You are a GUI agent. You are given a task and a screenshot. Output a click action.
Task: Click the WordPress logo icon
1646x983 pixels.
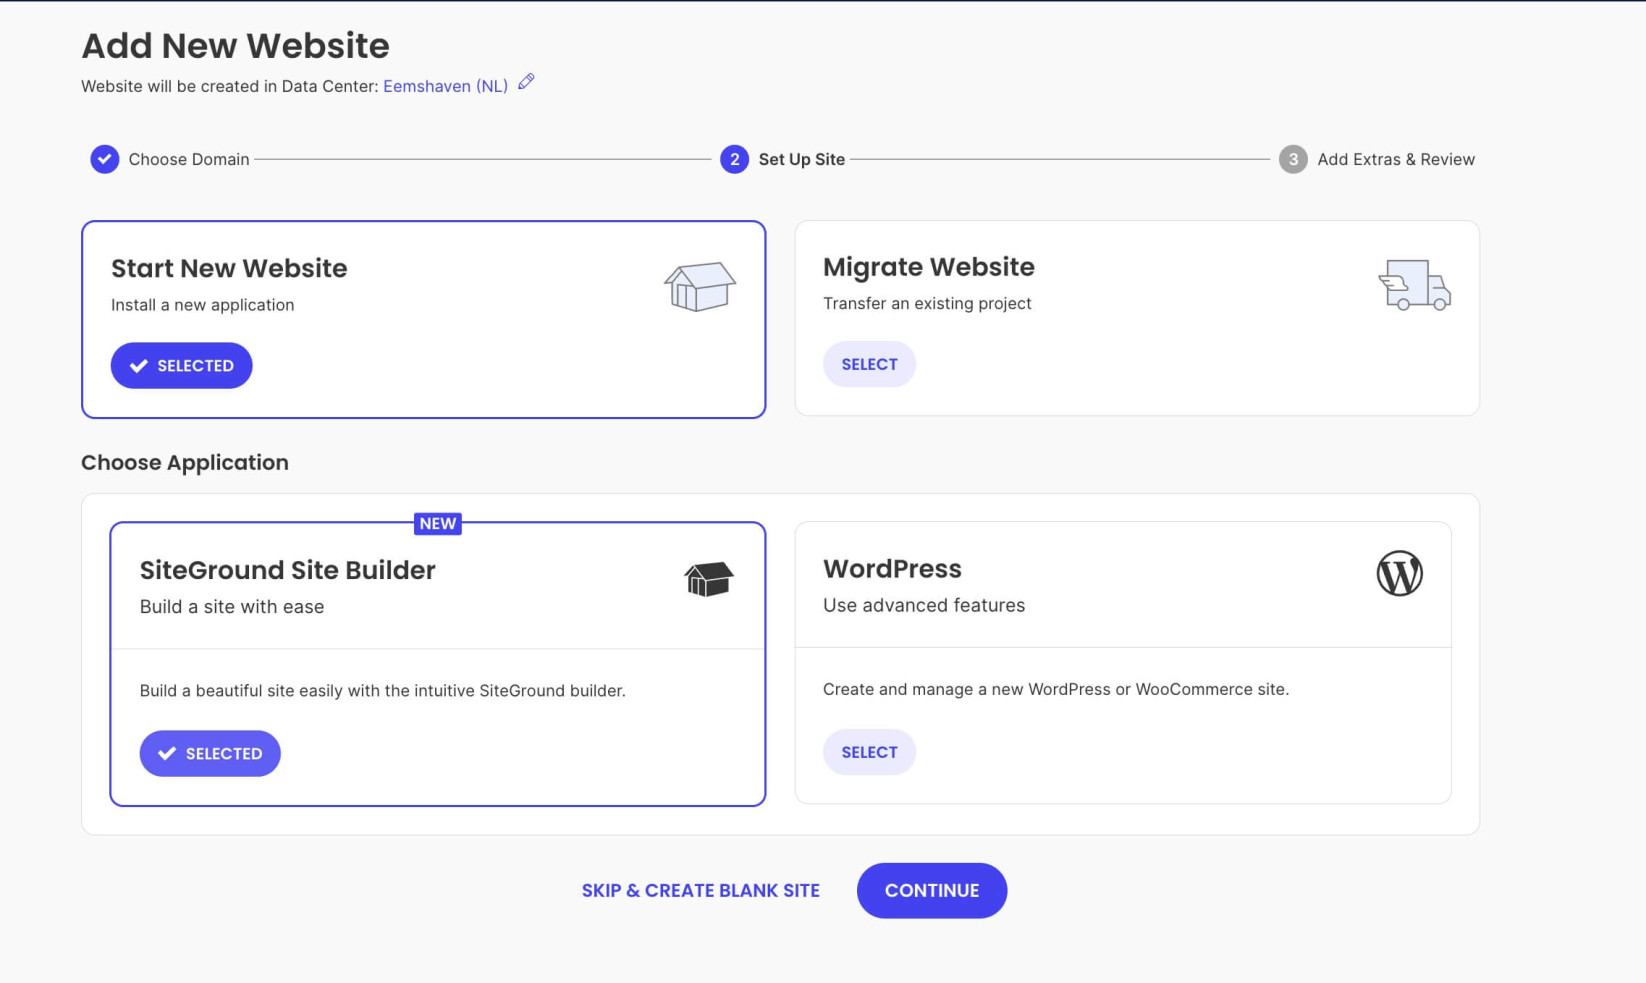[1399, 573]
